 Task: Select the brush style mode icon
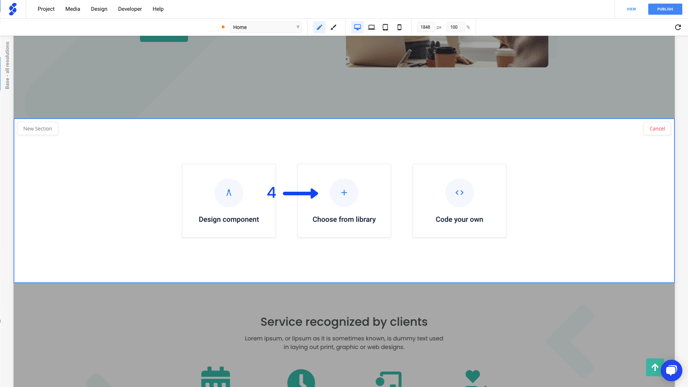(x=333, y=27)
